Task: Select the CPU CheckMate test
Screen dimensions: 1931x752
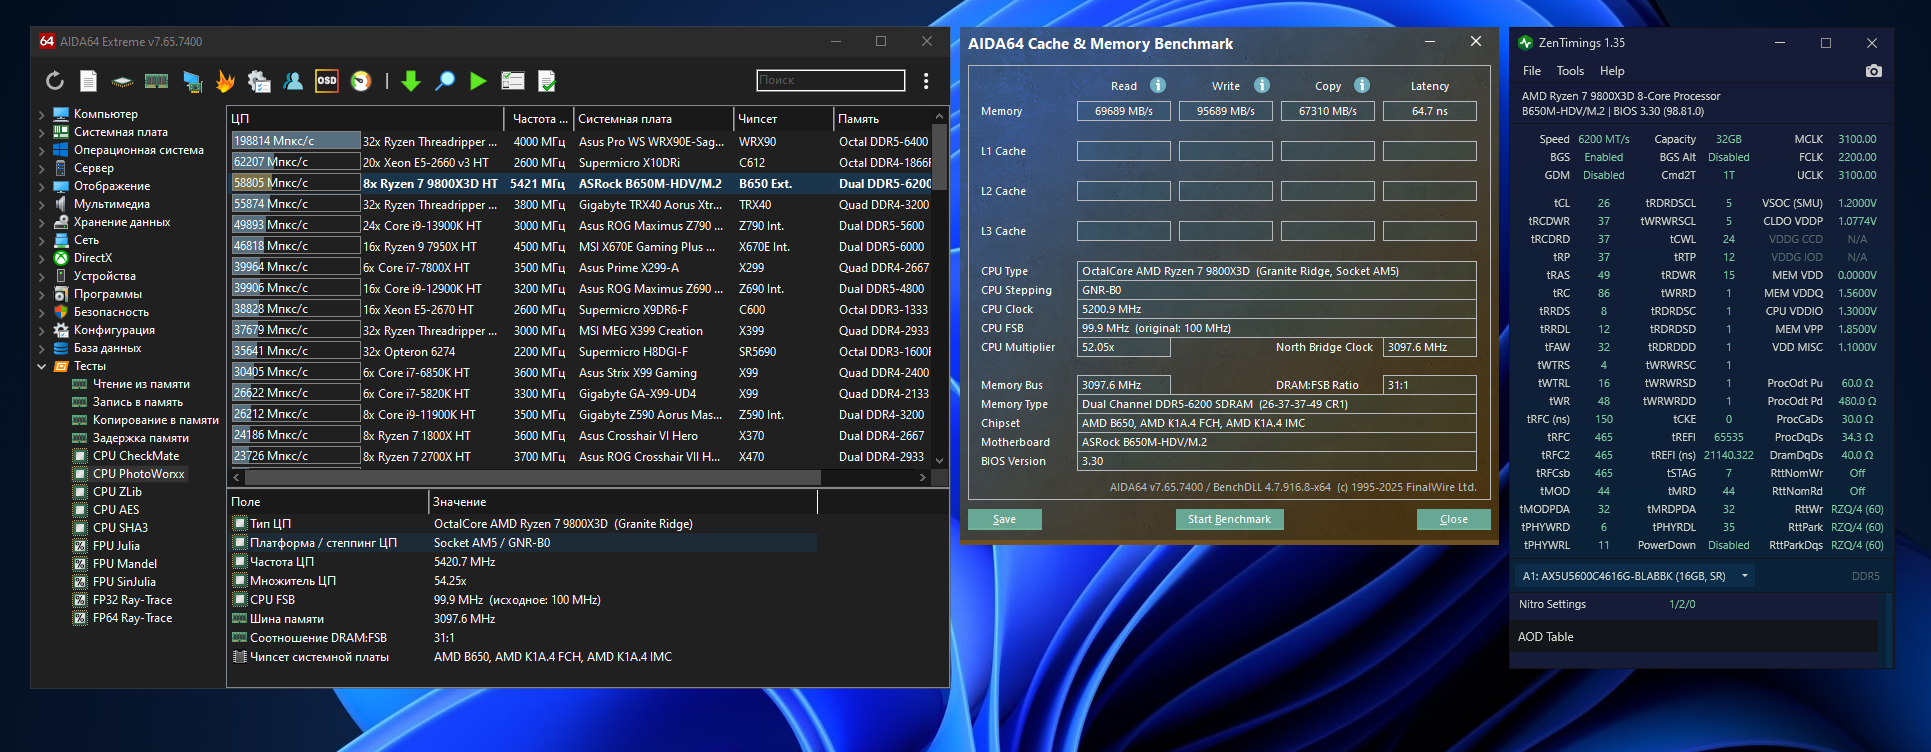Action: pyautogui.click(x=136, y=456)
